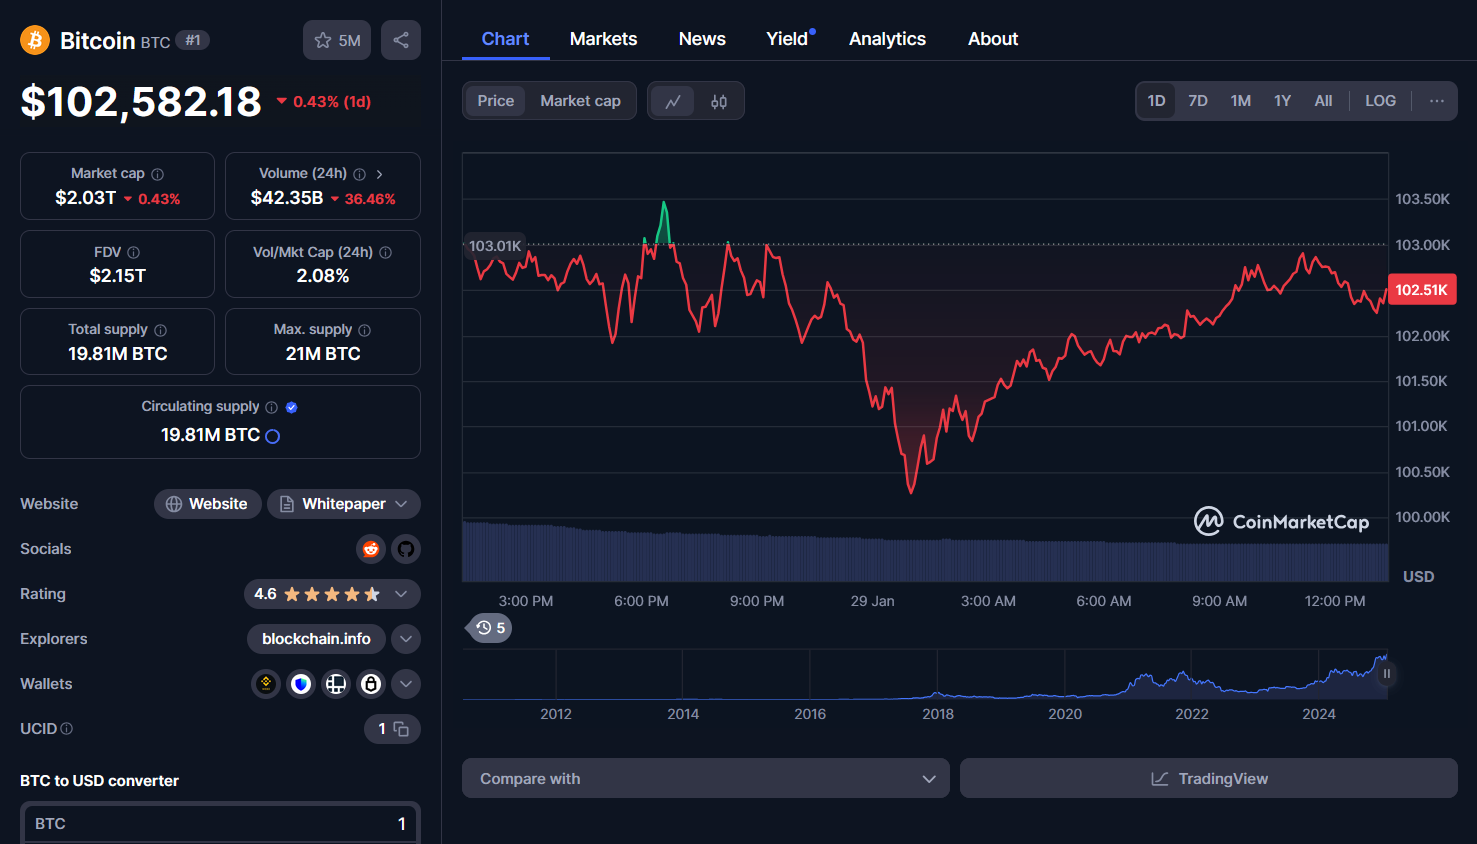Open the three-dot more chart options

(1436, 101)
